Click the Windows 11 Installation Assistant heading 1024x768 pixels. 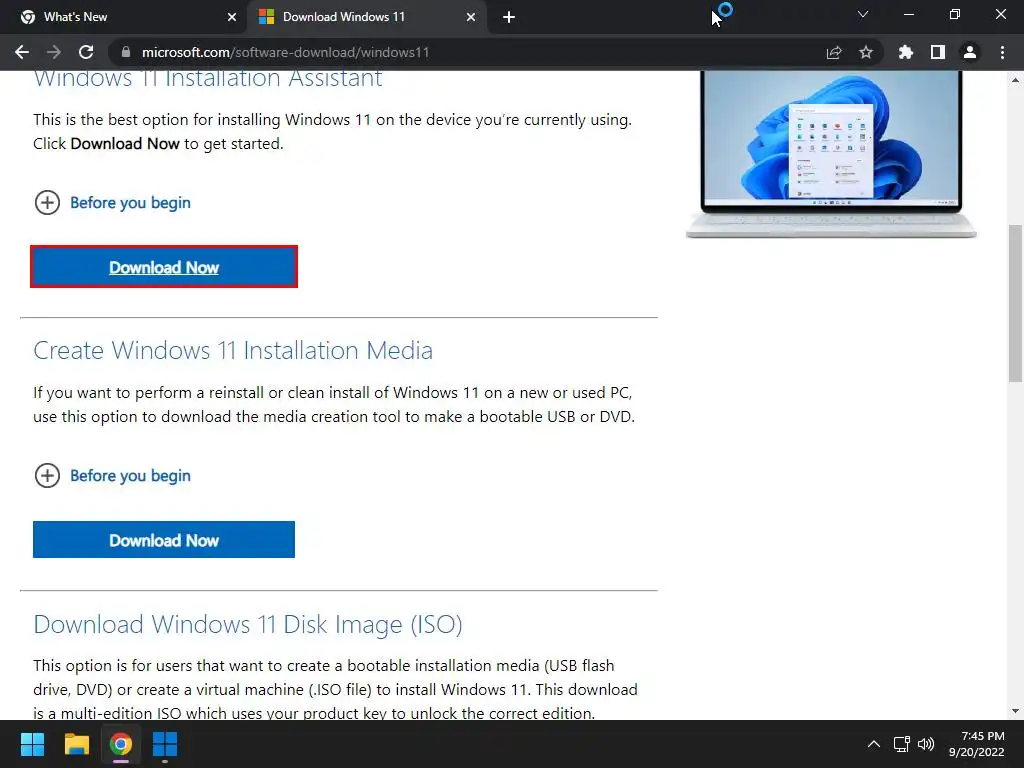pos(208,79)
